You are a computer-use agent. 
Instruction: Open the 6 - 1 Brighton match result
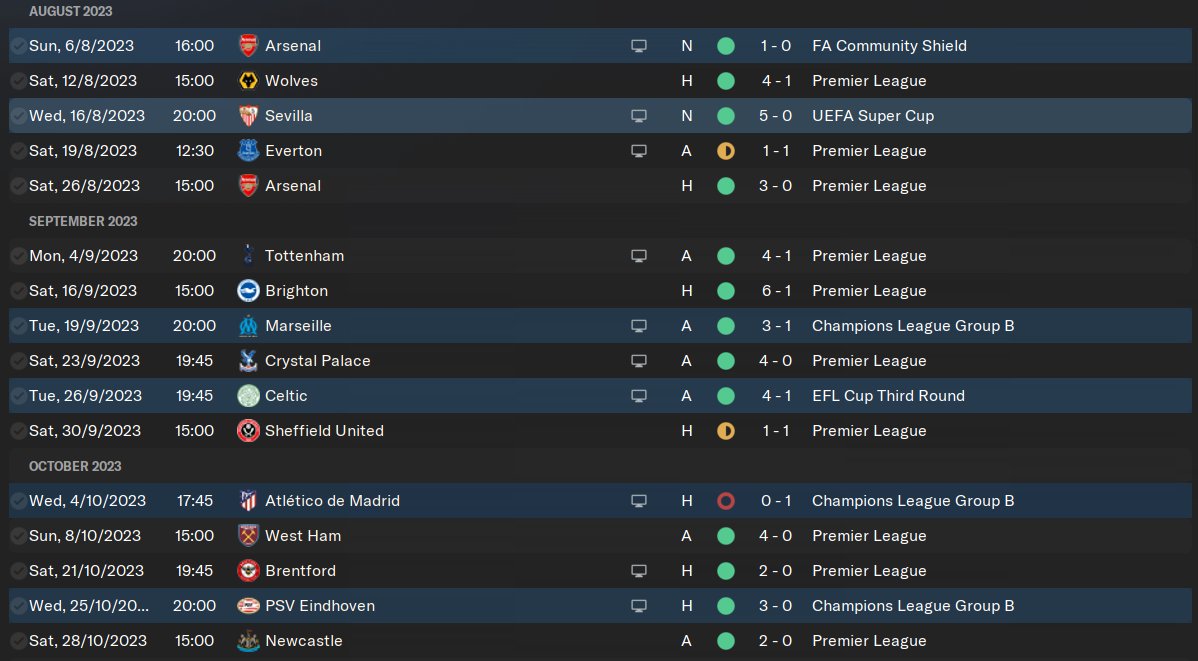776,291
